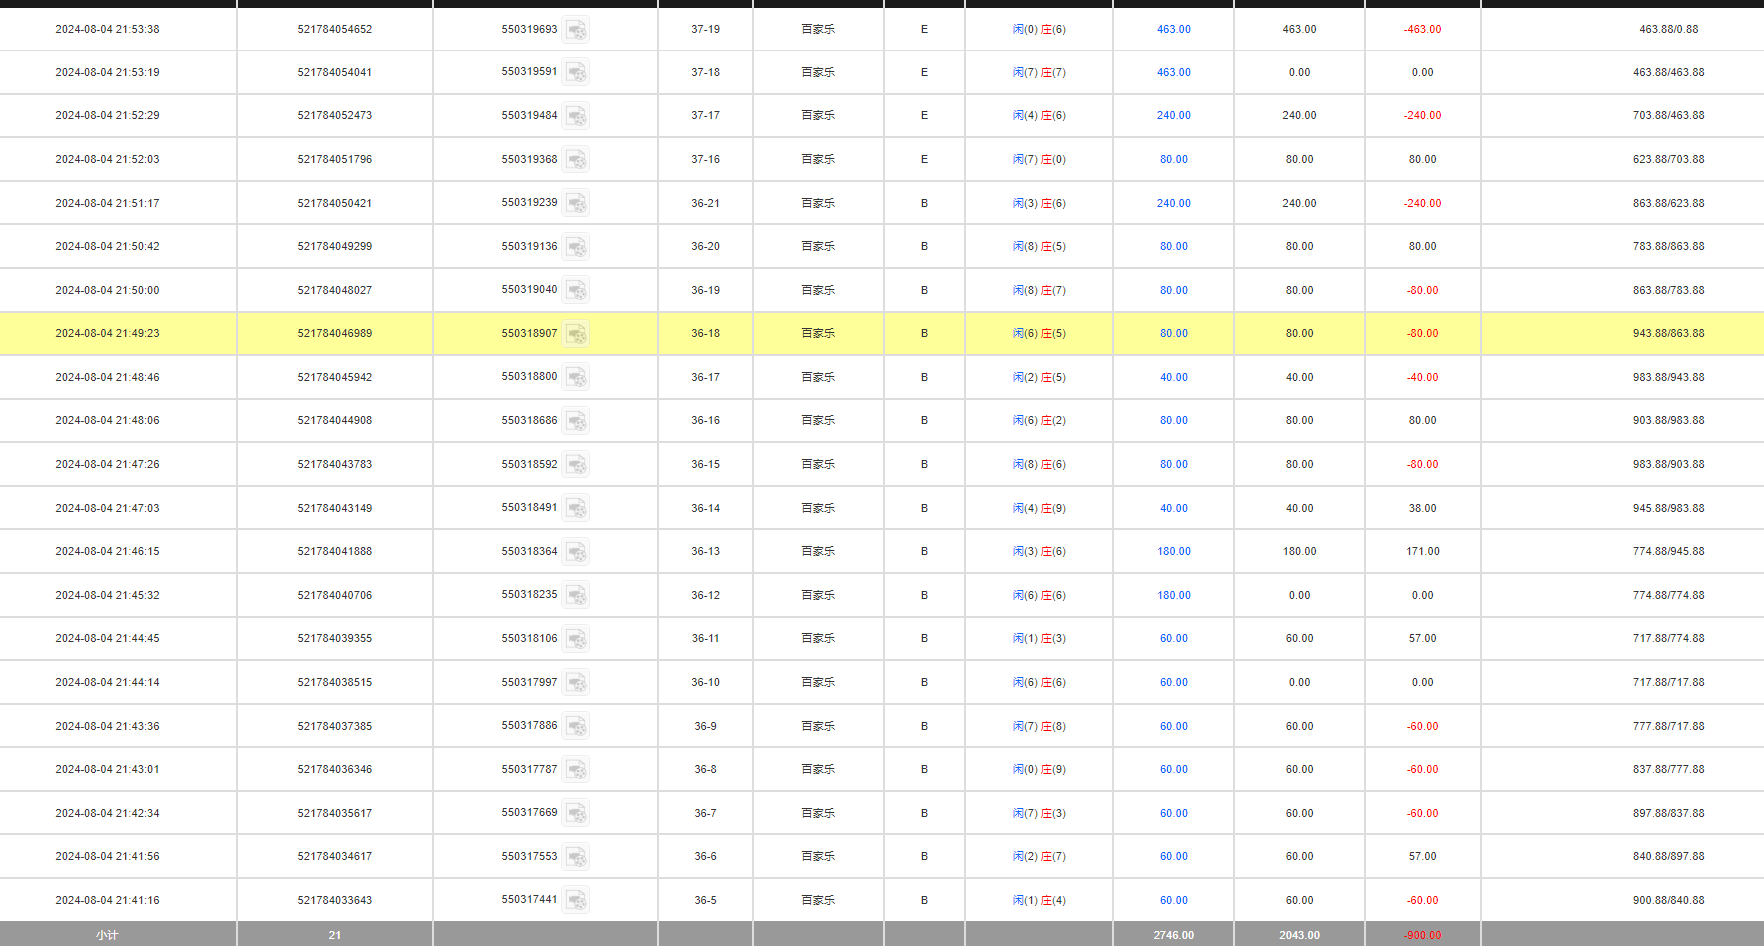Click blue 240.00 amount in round 36-21
Image resolution: width=1764 pixels, height=946 pixels.
[1173, 203]
